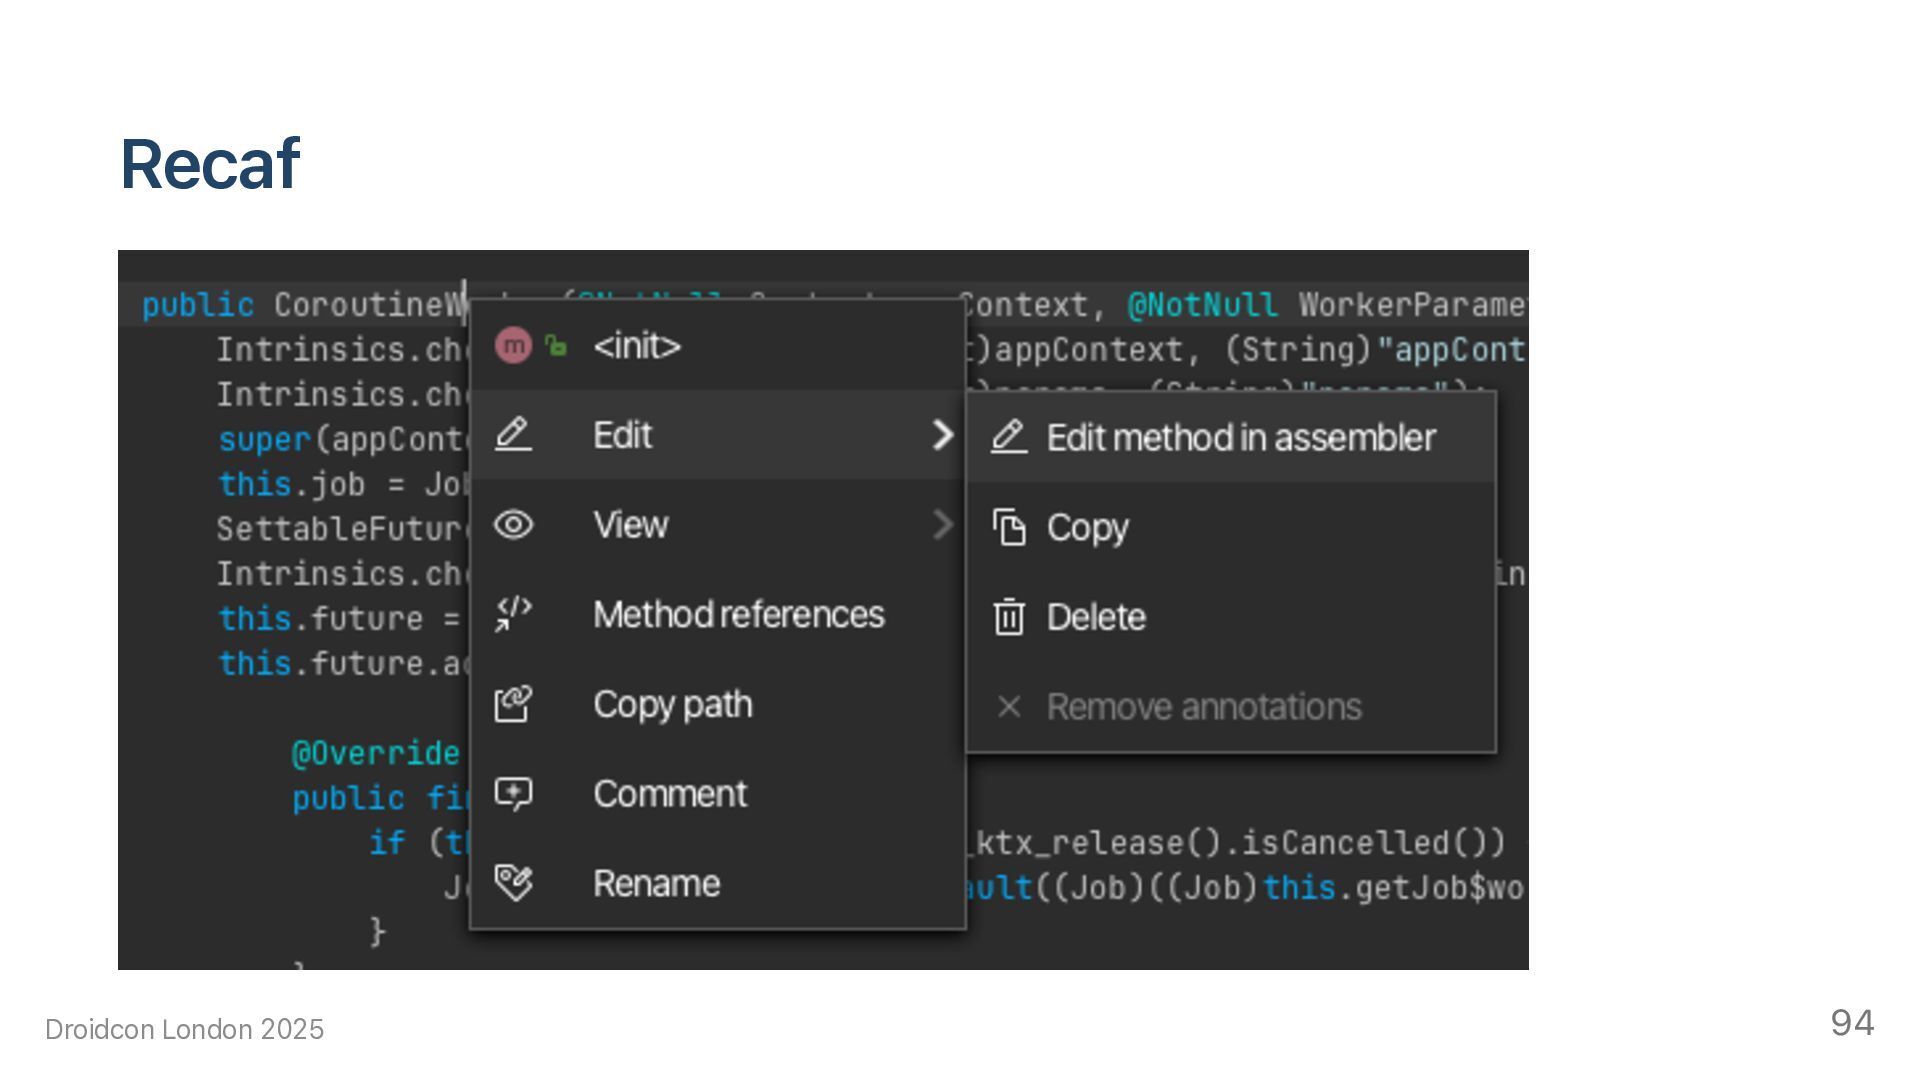Click the green access modifier icon

[x=555, y=346]
